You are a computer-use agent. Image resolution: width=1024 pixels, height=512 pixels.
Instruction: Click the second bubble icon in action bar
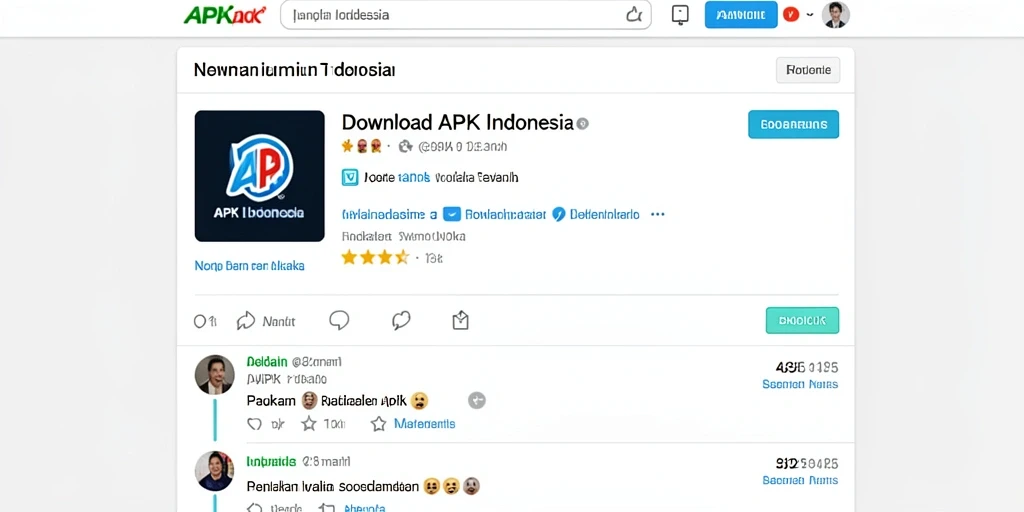point(400,320)
